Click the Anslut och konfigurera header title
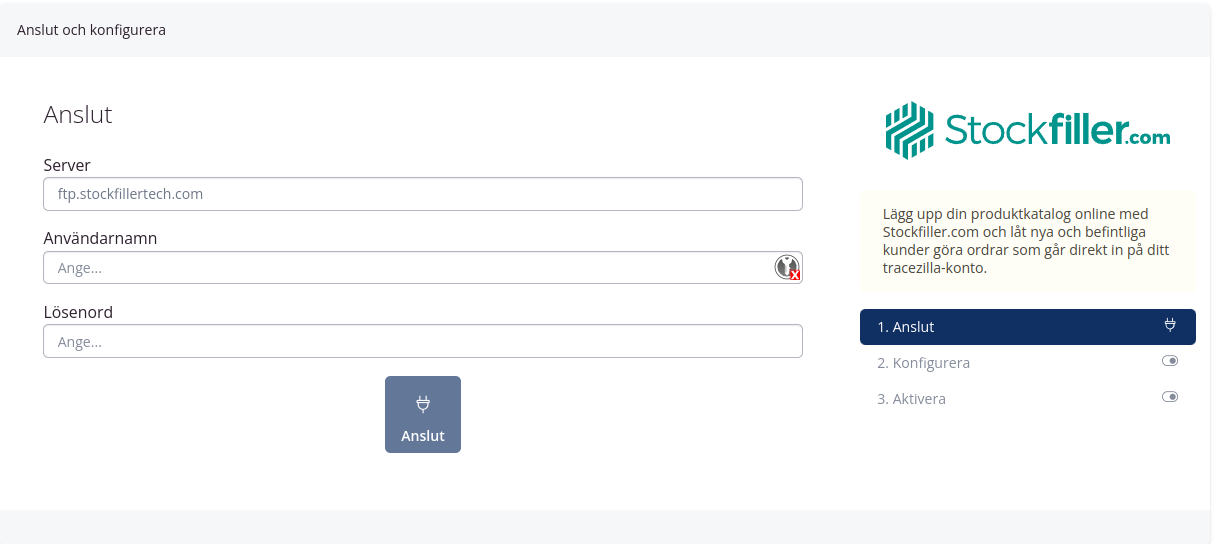The width and height of the screenshot is (1217, 544). point(91,30)
